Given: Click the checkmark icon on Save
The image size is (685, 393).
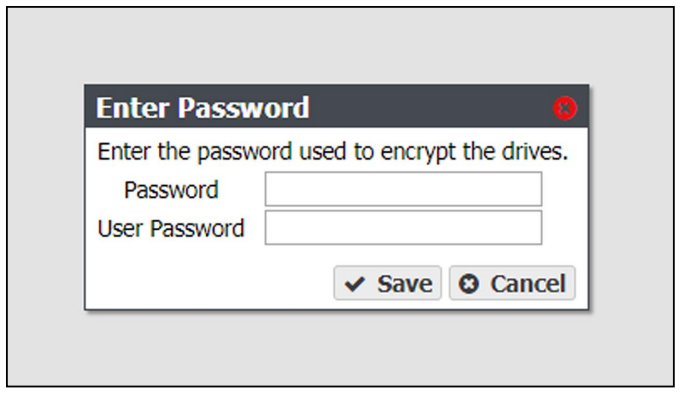Looking at the screenshot, I should pyautogui.click(x=354, y=284).
